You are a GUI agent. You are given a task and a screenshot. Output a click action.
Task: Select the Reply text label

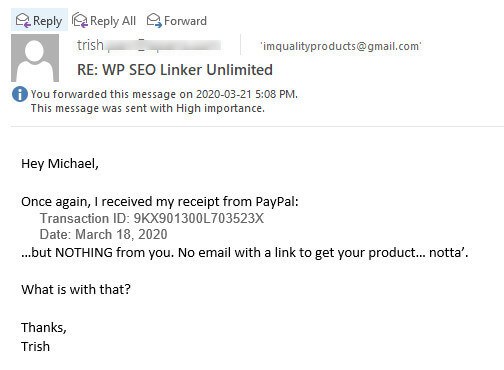tap(47, 21)
